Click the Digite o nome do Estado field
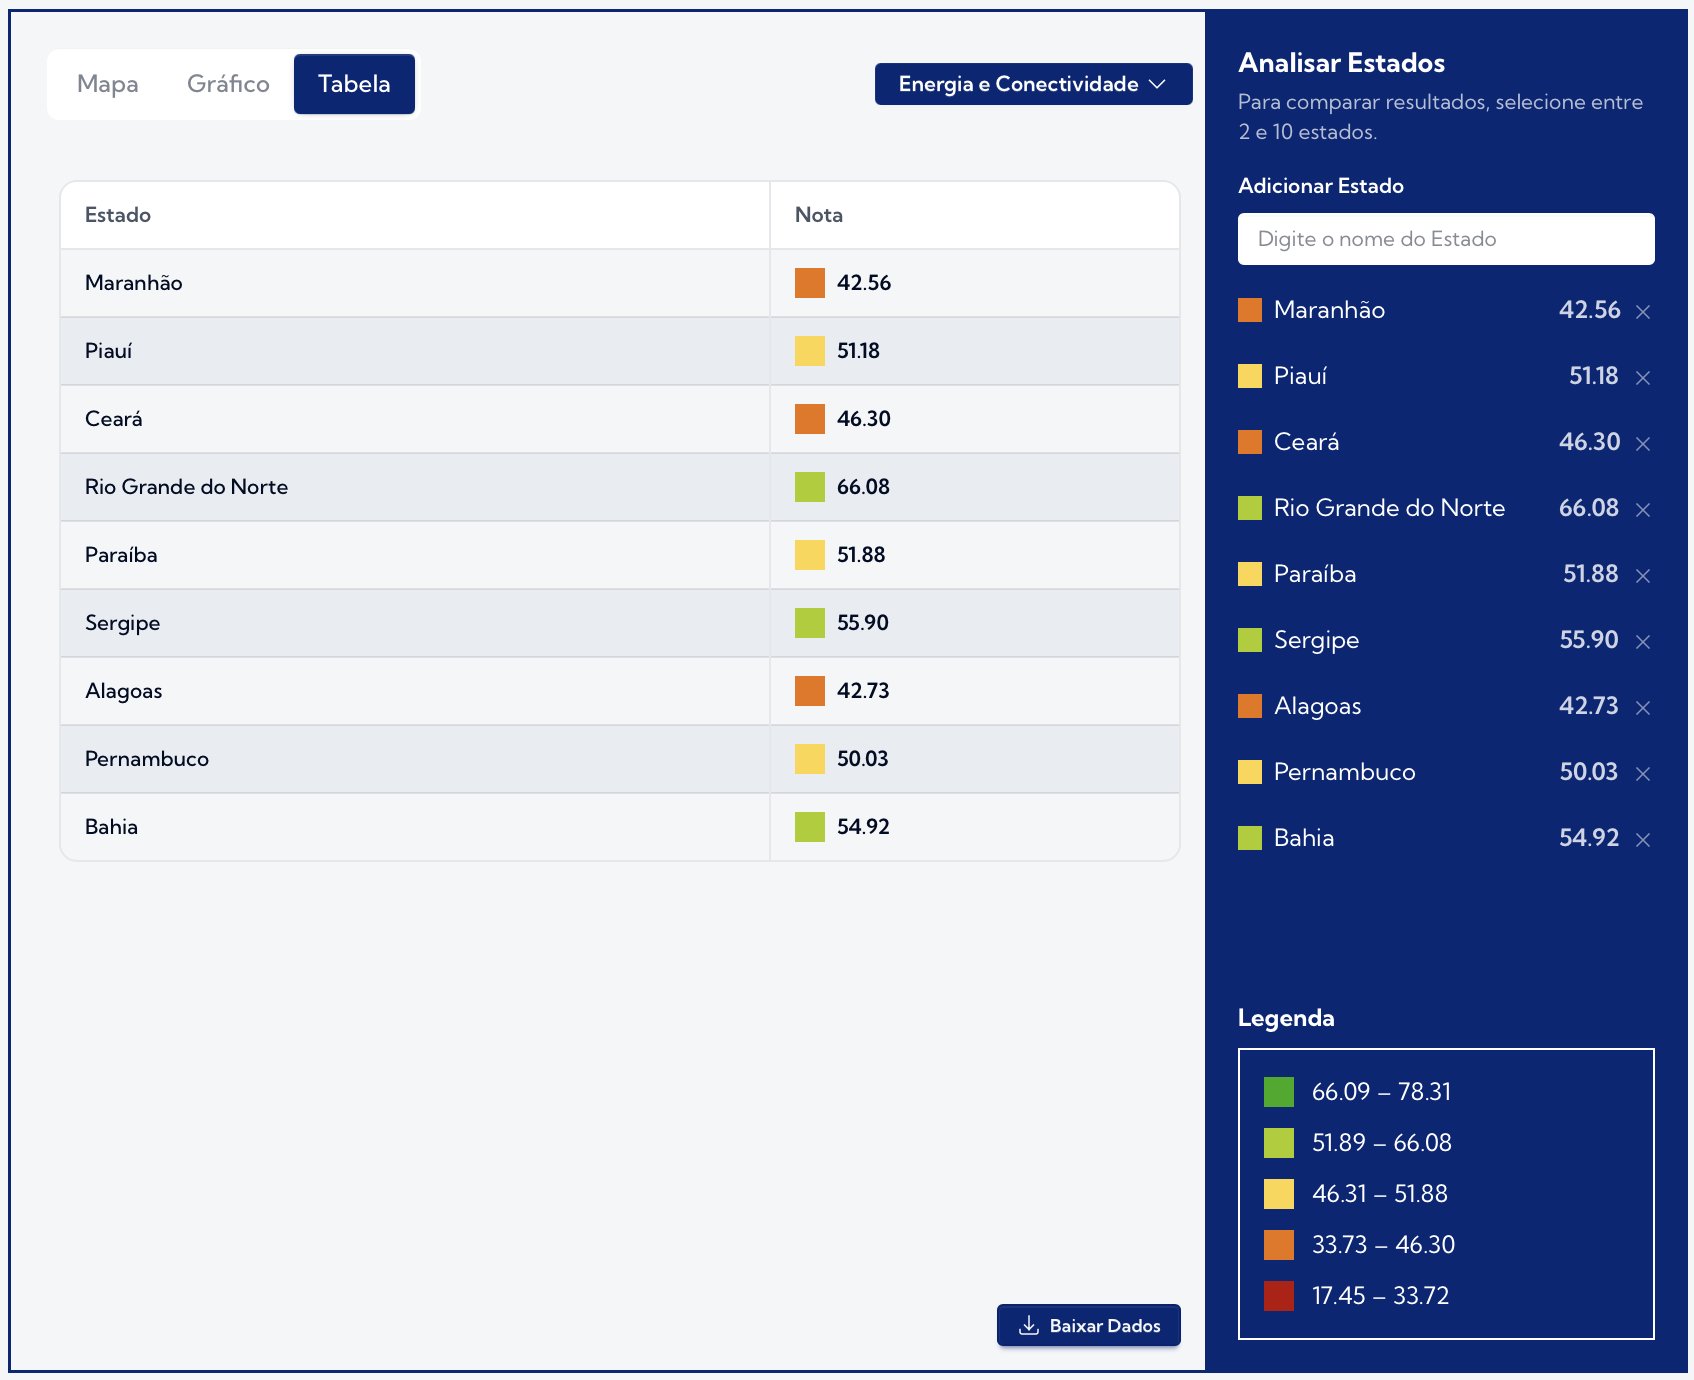Image resolution: width=1694 pixels, height=1380 pixels. [x=1446, y=239]
